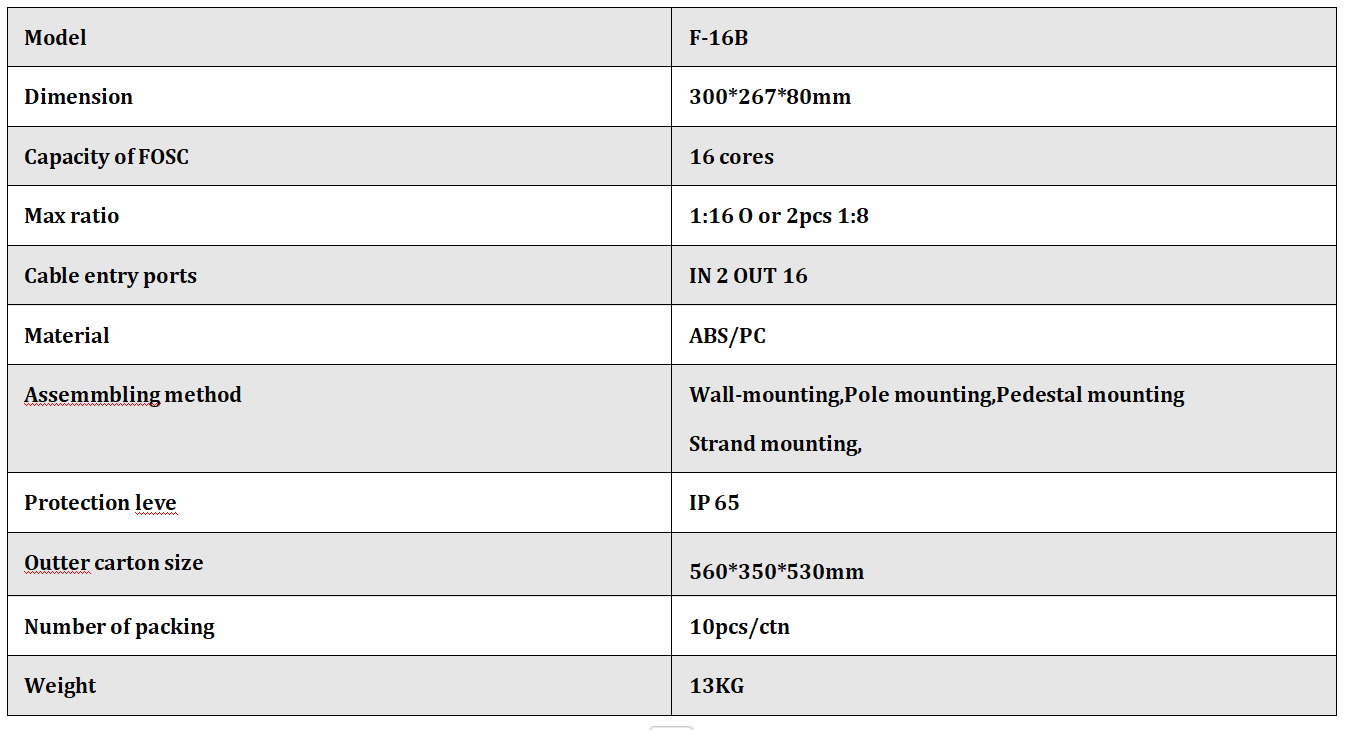Click the Max ratio label

[71, 216]
